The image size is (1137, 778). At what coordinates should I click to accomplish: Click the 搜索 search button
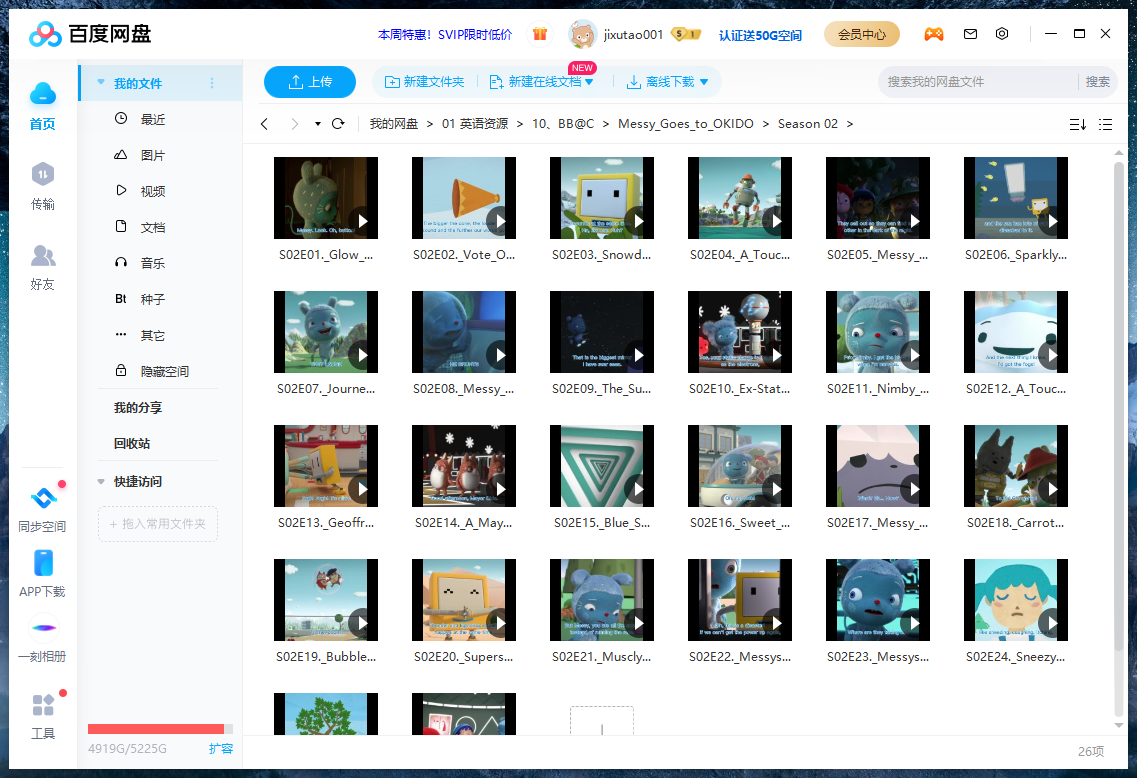(x=1097, y=82)
